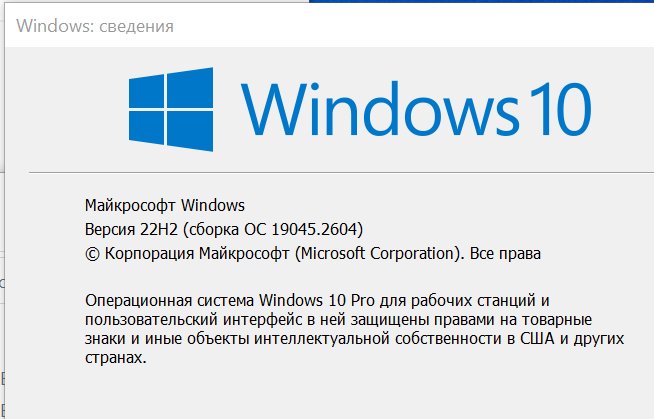The width and height of the screenshot is (654, 419).
Task: Click "Windows 10 Pro" in the paragraph
Action: tap(306, 300)
